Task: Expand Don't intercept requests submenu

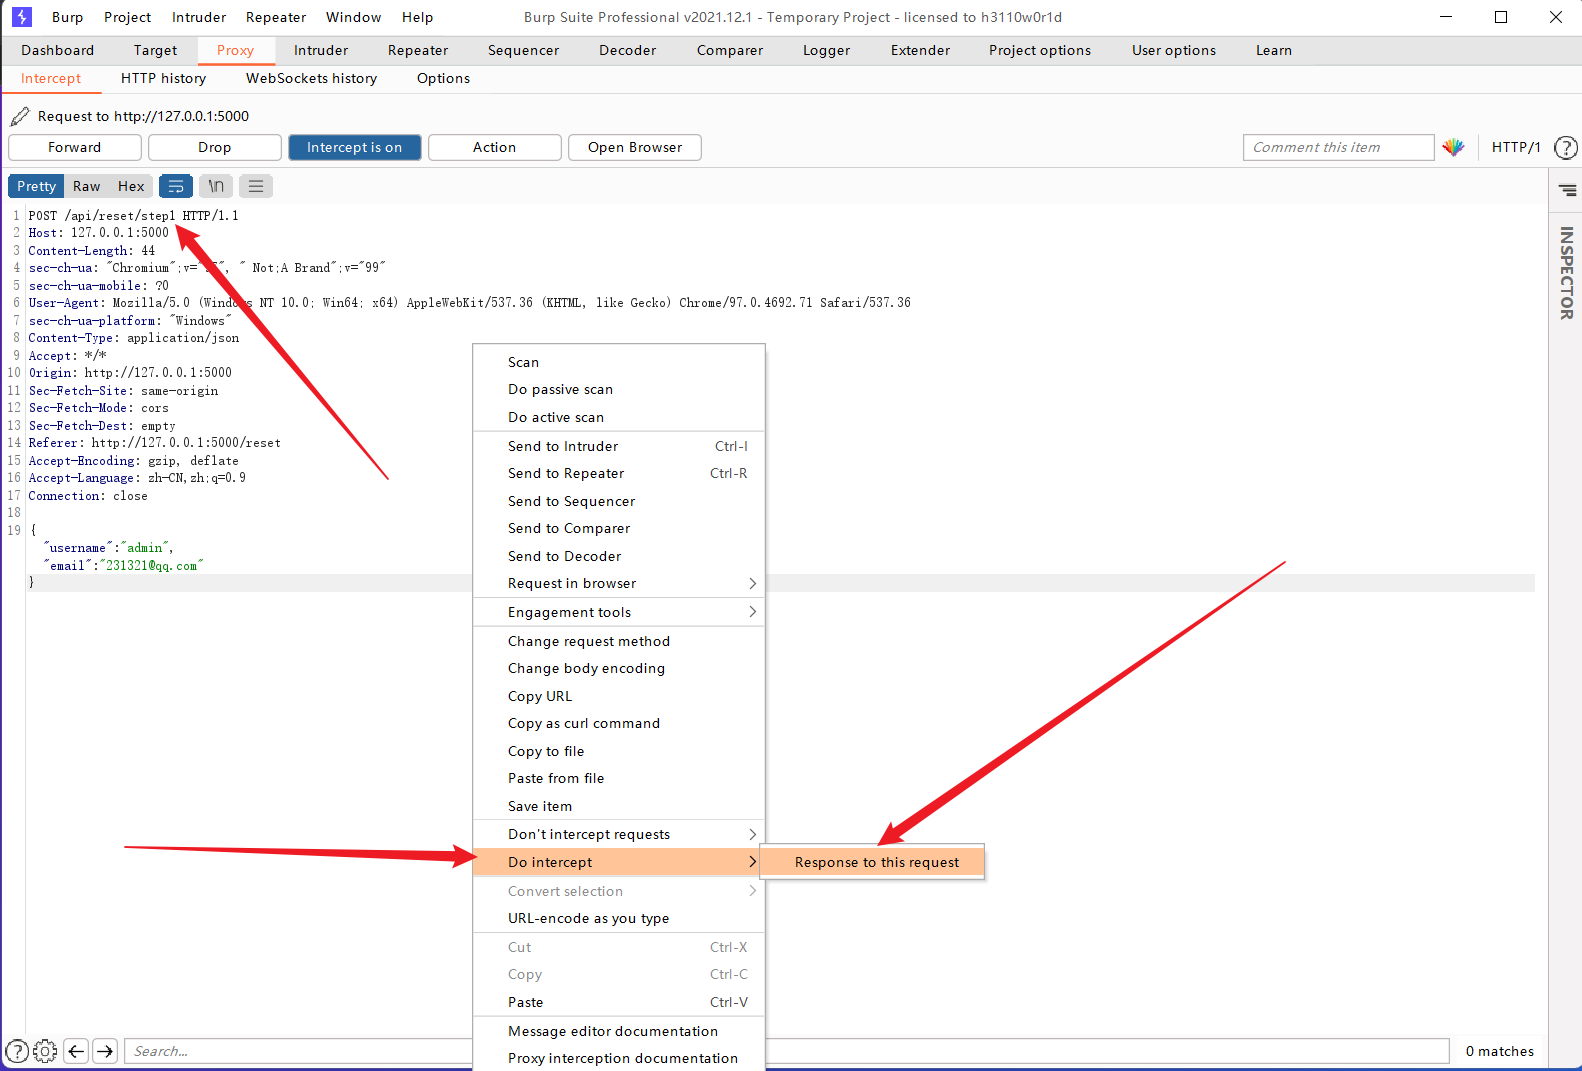Action: pyautogui.click(x=619, y=834)
